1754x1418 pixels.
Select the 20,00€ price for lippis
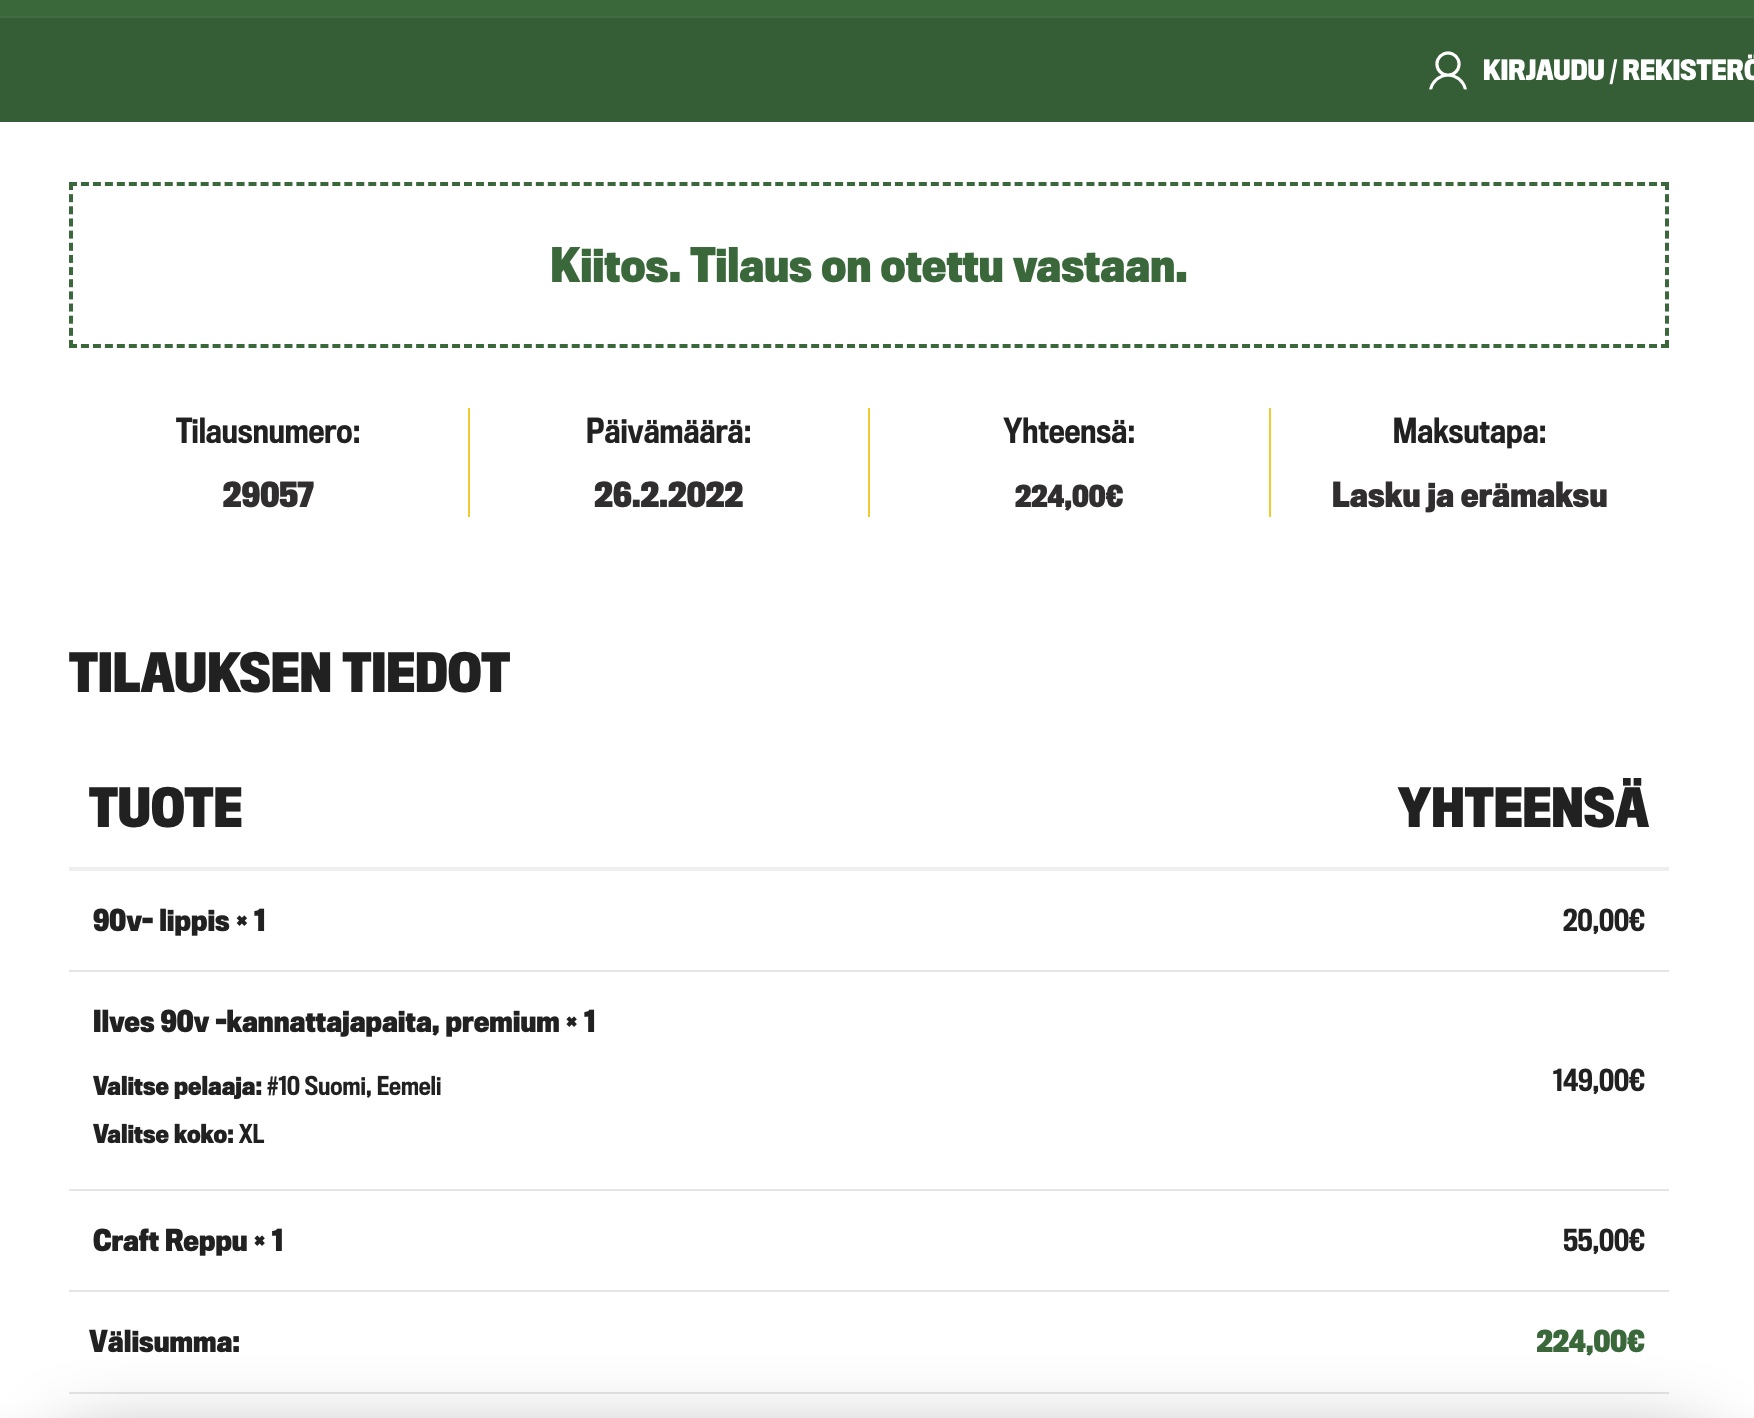pos(1604,921)
